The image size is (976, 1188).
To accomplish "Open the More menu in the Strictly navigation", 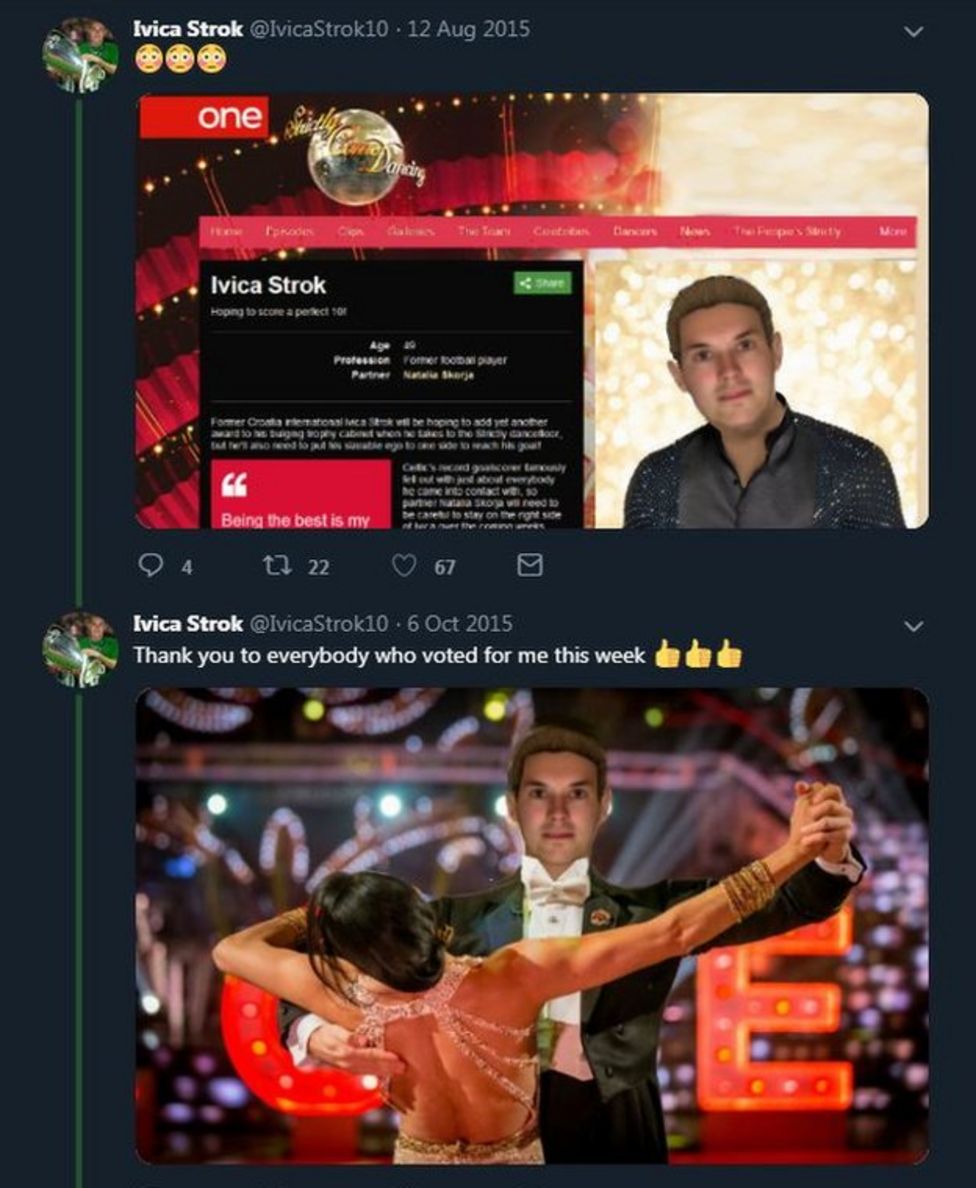I will point(893,231).
